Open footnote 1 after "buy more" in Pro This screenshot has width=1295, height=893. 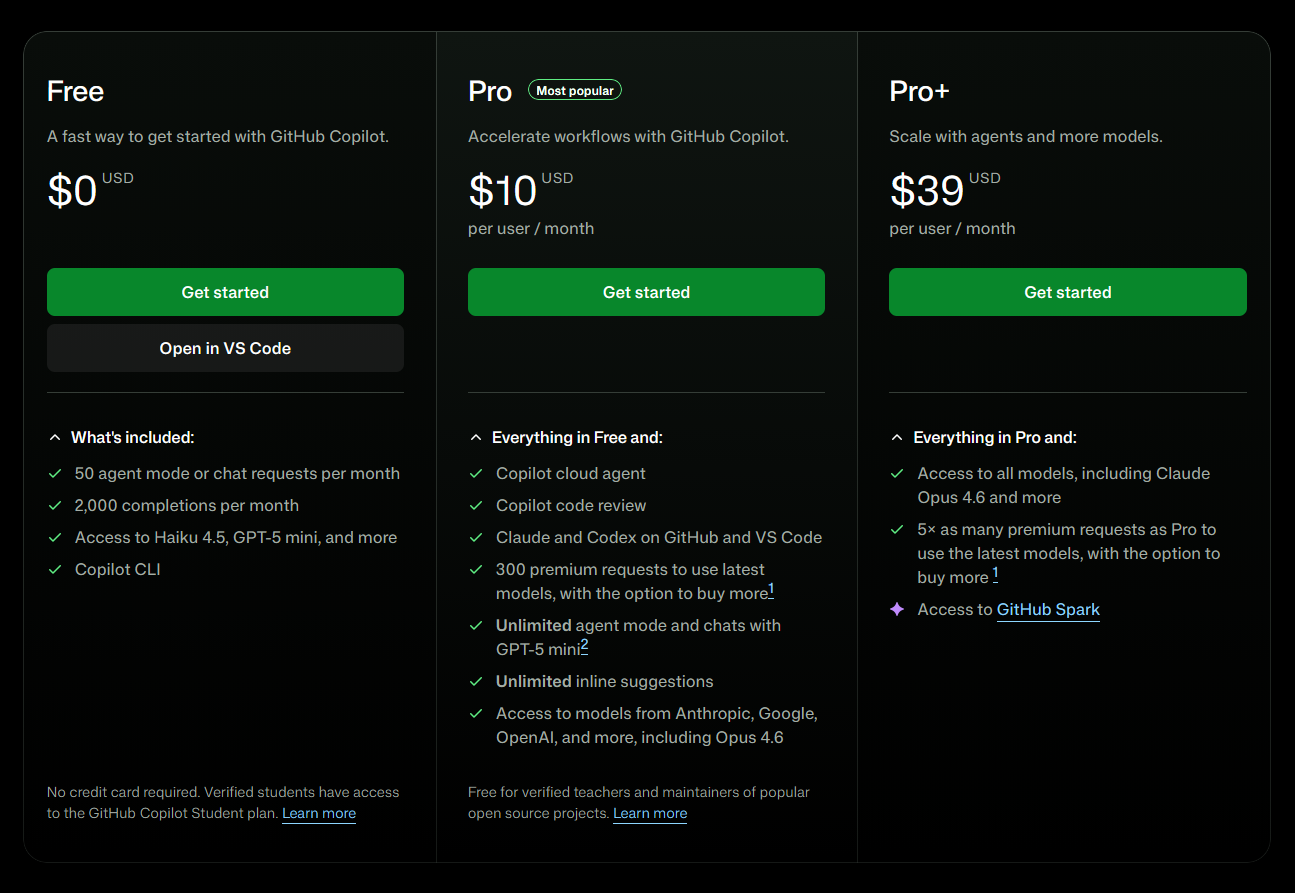[771, 590]
